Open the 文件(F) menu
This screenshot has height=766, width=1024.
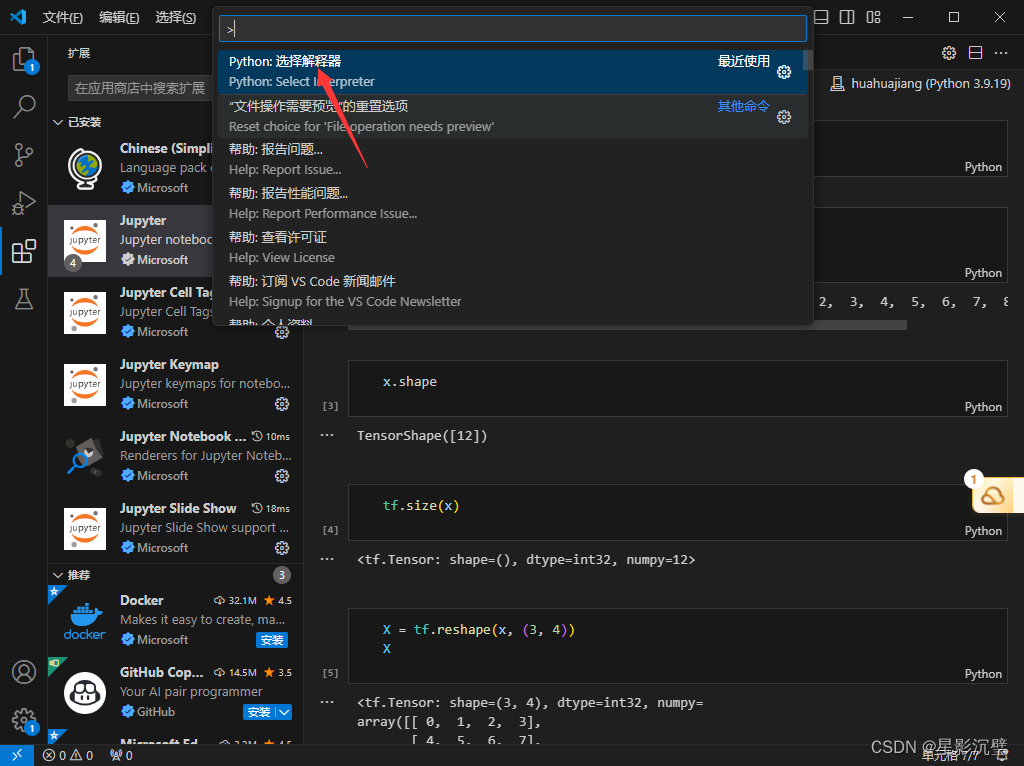62,17
